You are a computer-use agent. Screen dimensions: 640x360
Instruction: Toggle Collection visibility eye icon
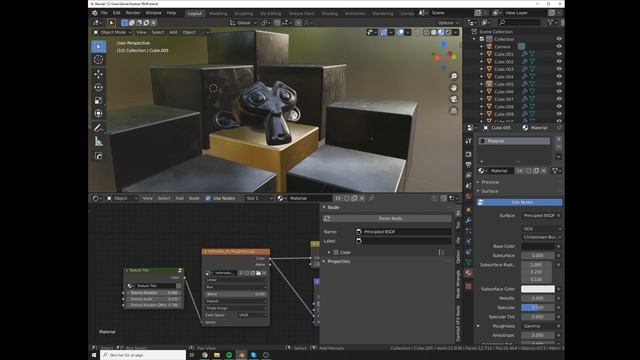559,39
